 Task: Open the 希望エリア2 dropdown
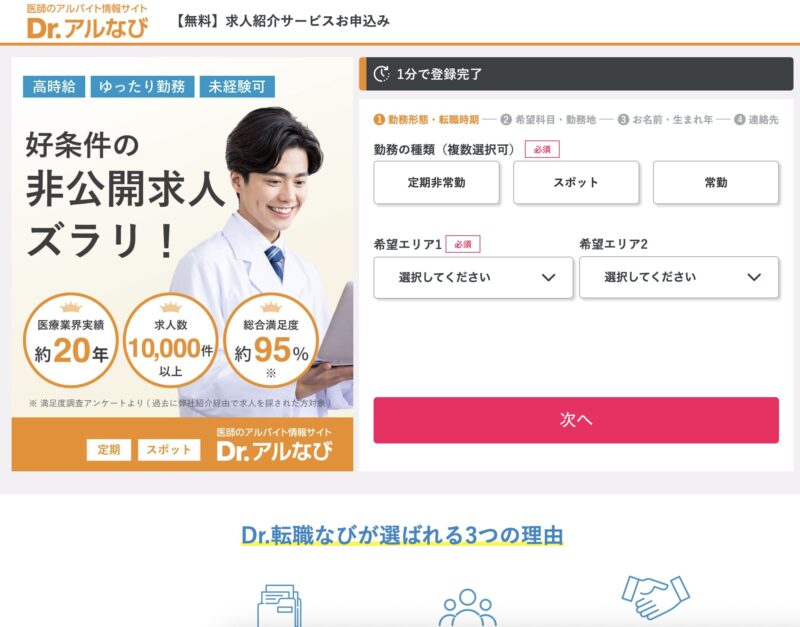679,278
